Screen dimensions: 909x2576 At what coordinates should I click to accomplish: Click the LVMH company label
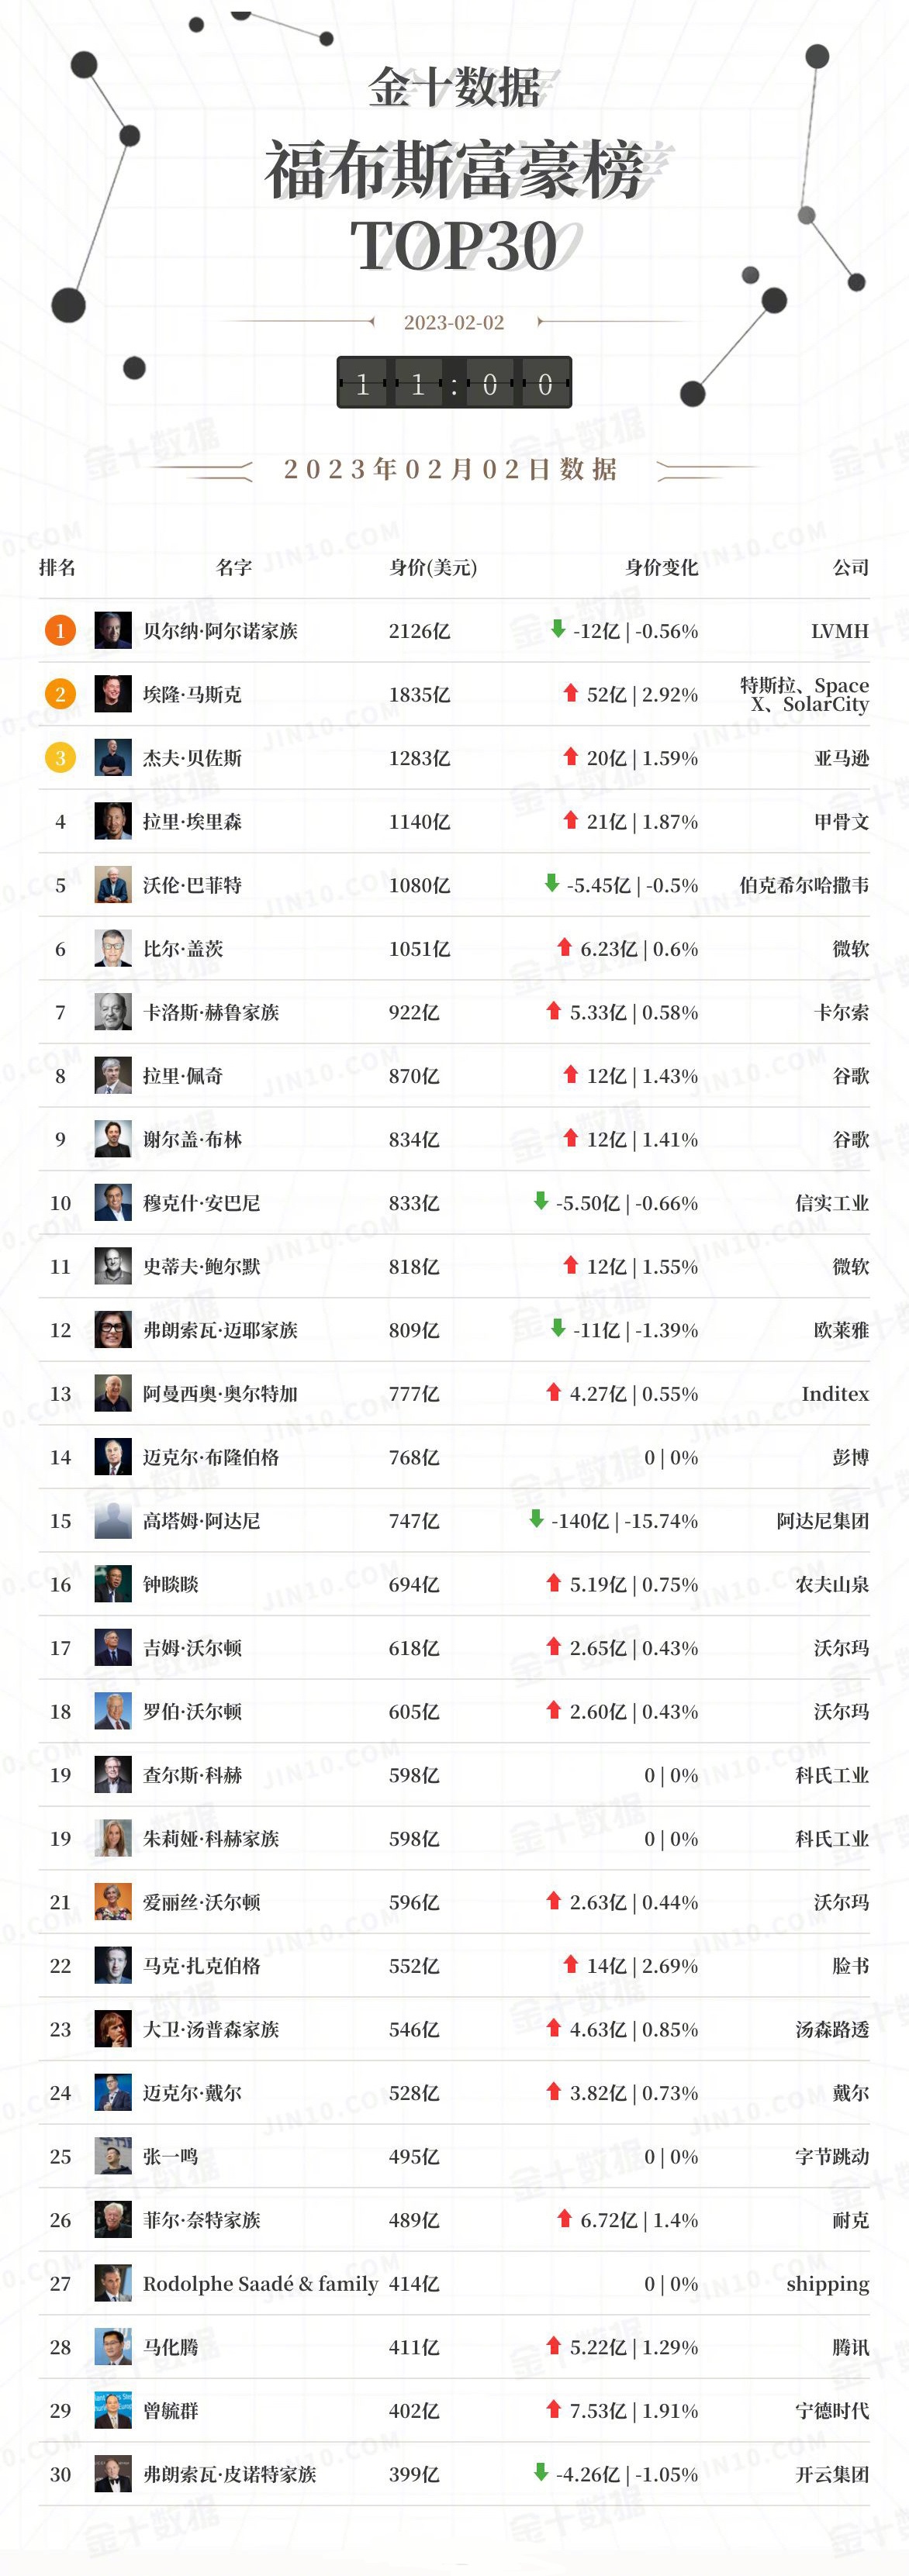click(839, 631)
